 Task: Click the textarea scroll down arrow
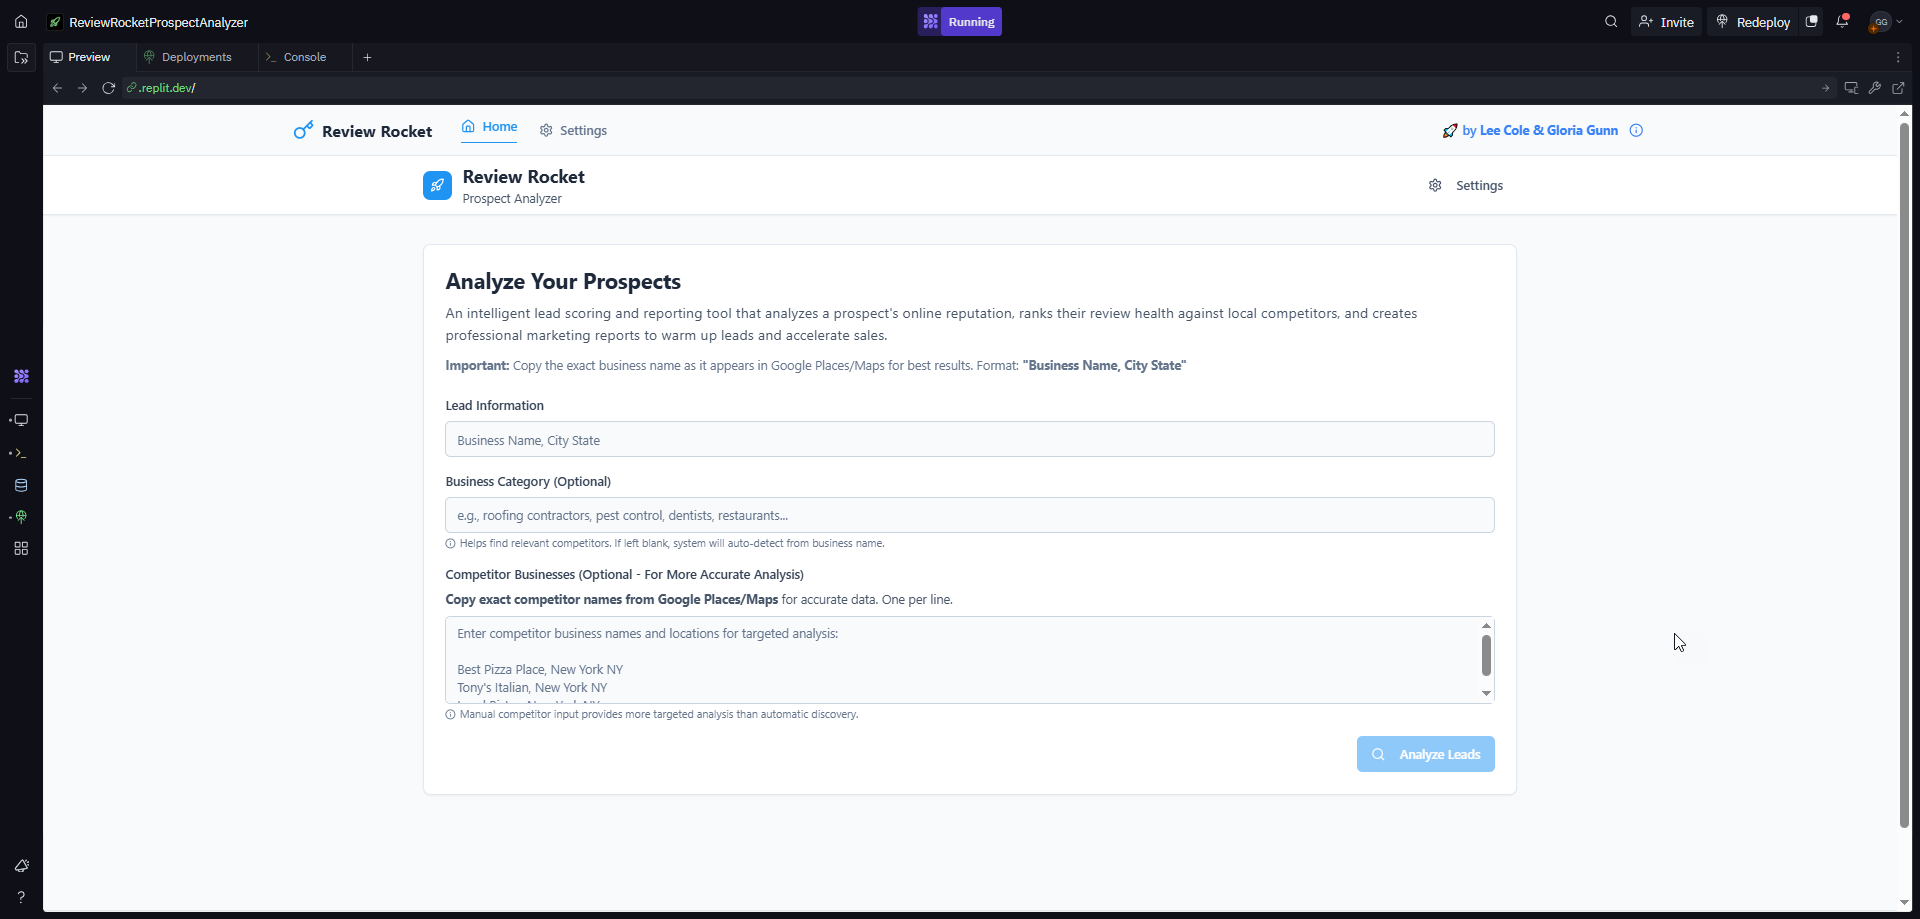(1486, 693)
